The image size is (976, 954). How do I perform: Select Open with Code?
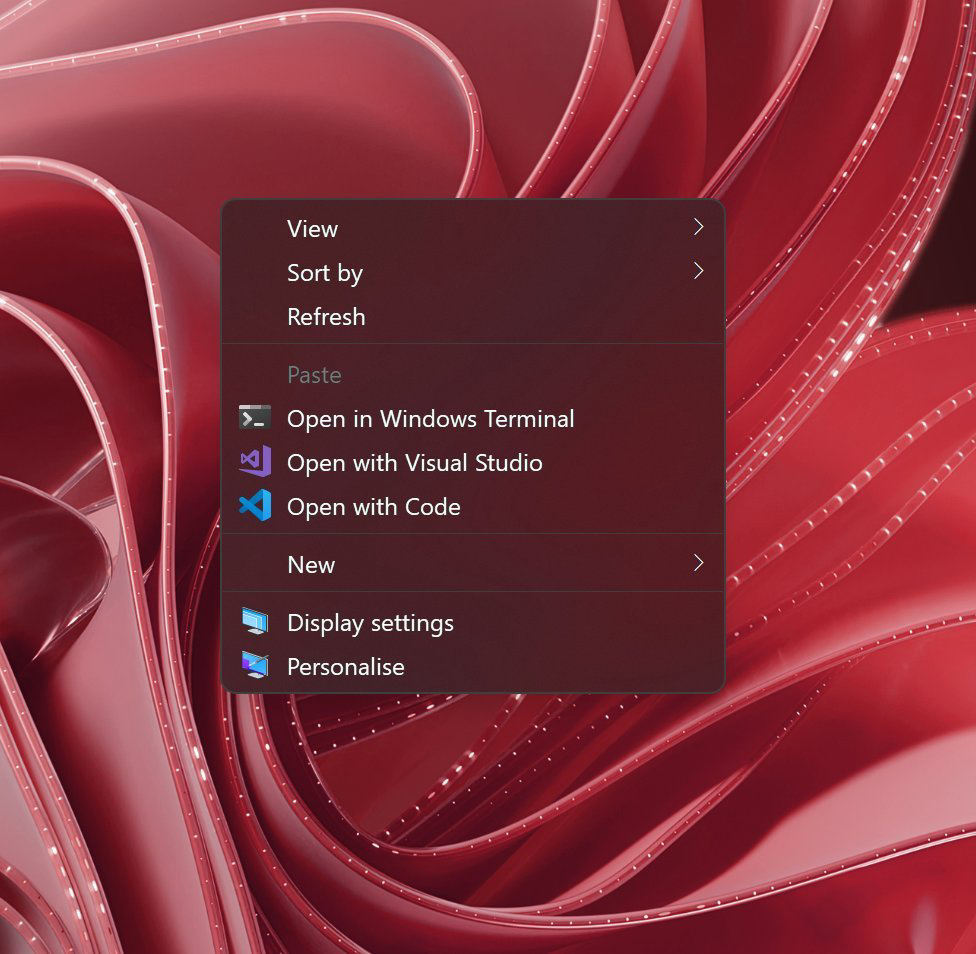coord(373,506)
